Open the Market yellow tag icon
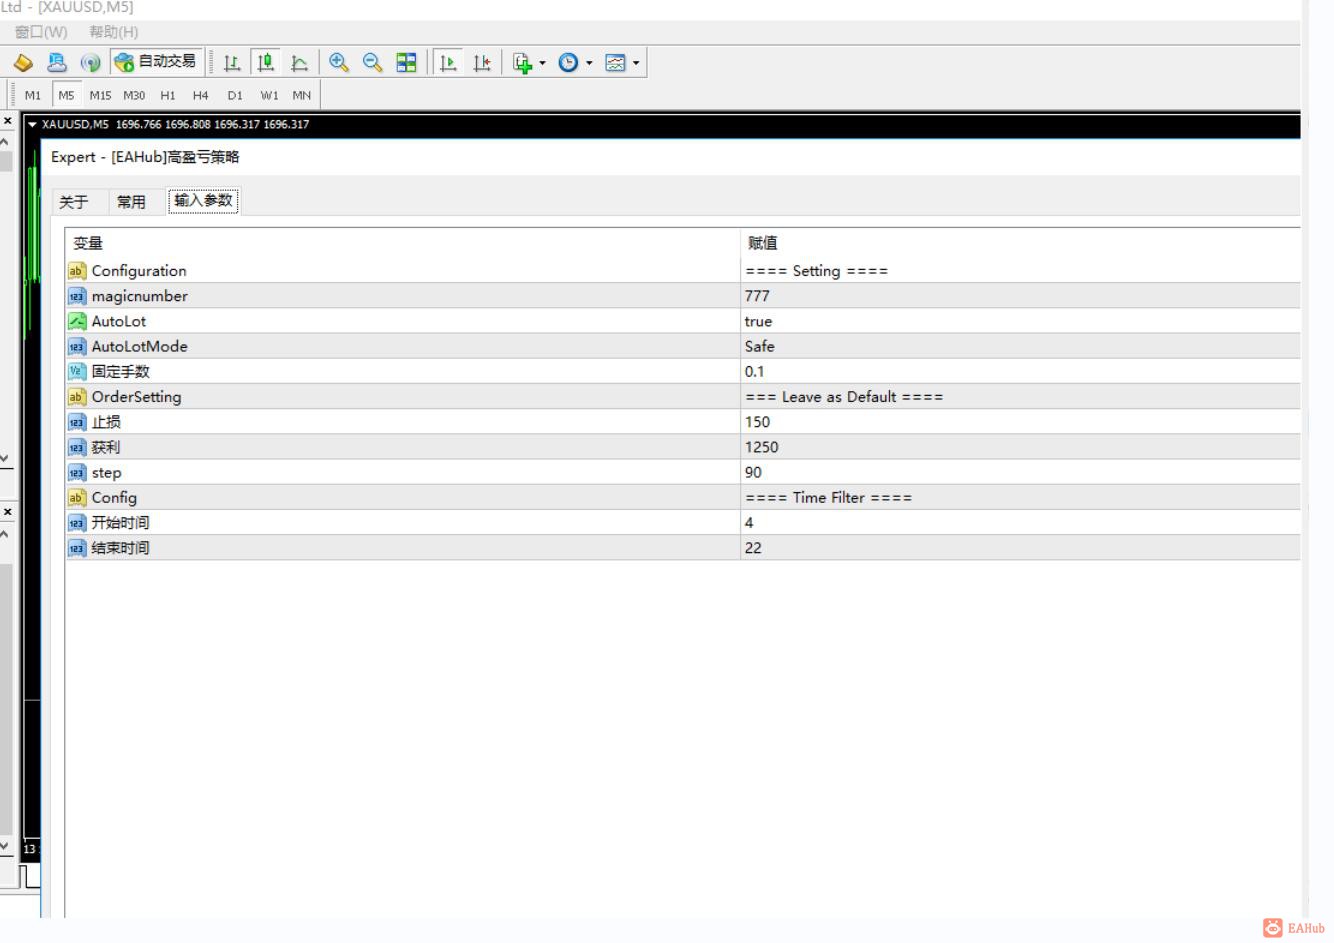Screen dimensions: 1334x943 click(x=23, y=63)
